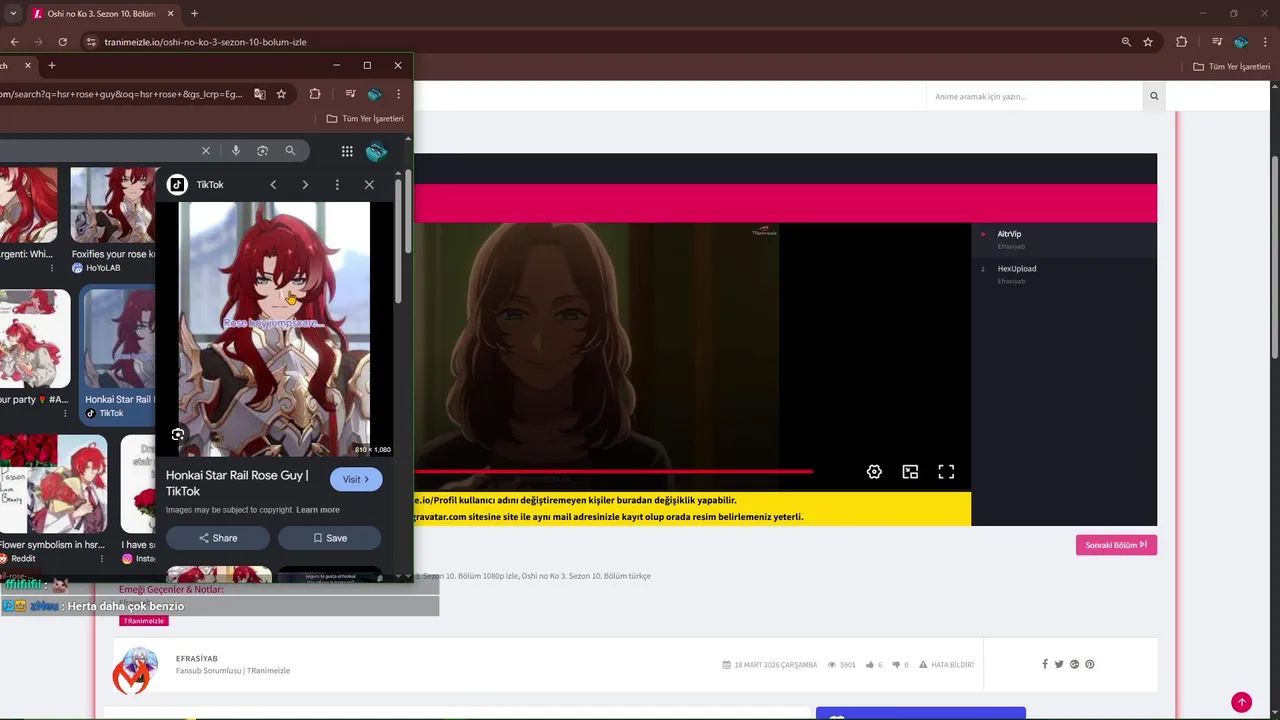The image size is (1280, 720).
Task: Bookmark the Google search page star
Action: pos(281,94)
